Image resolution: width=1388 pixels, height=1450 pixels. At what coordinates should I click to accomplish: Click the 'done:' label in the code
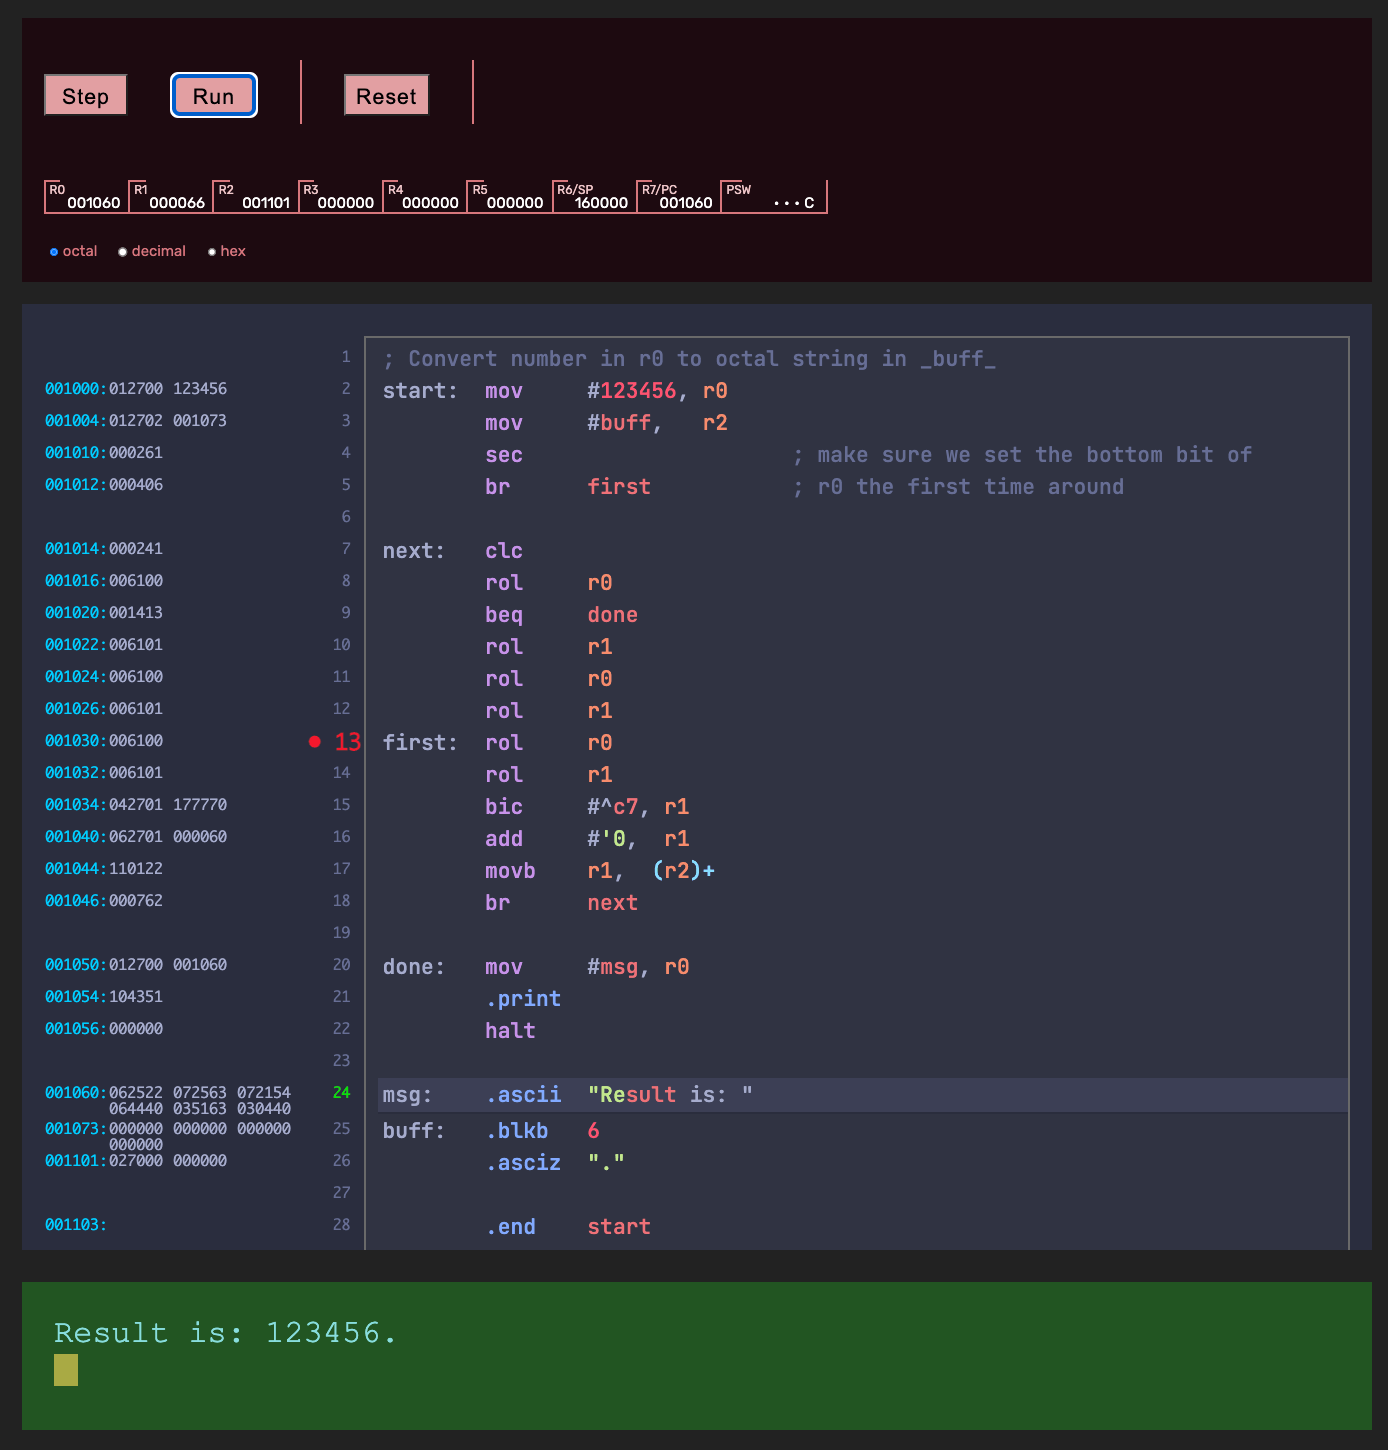414,967
